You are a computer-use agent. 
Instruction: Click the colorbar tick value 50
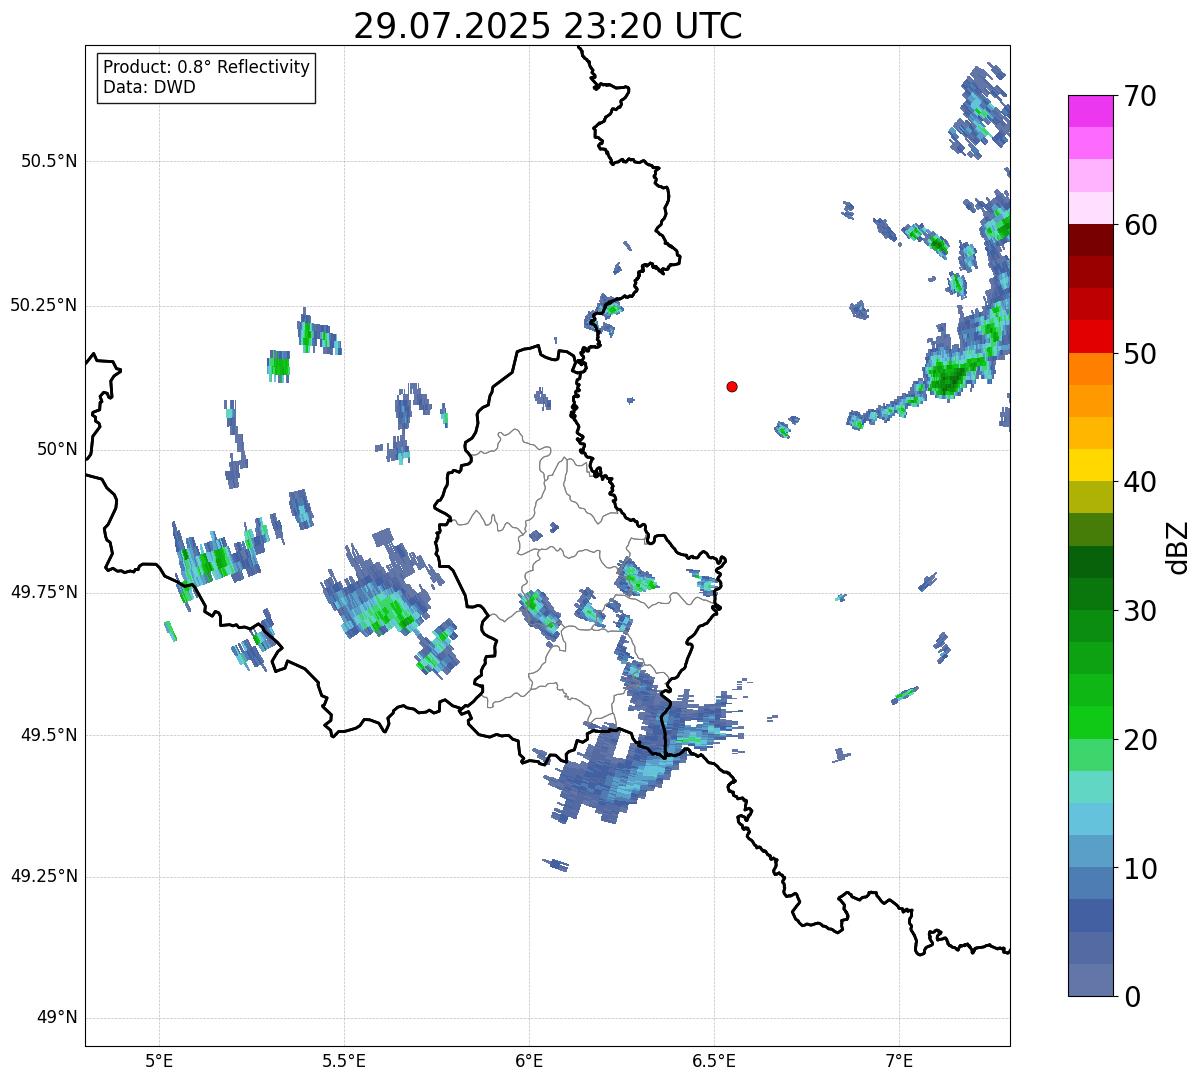coord(1140,354)
